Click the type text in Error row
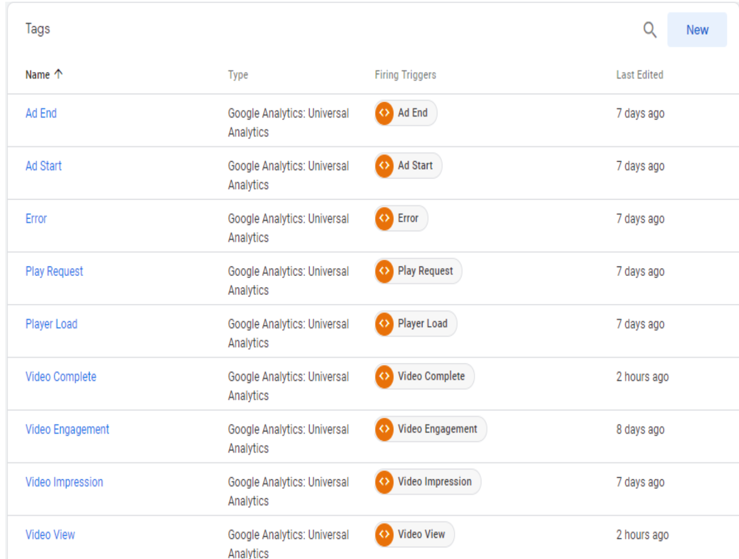Image resolution: width=739 pixels, height=559 pixels. [288, 228]
